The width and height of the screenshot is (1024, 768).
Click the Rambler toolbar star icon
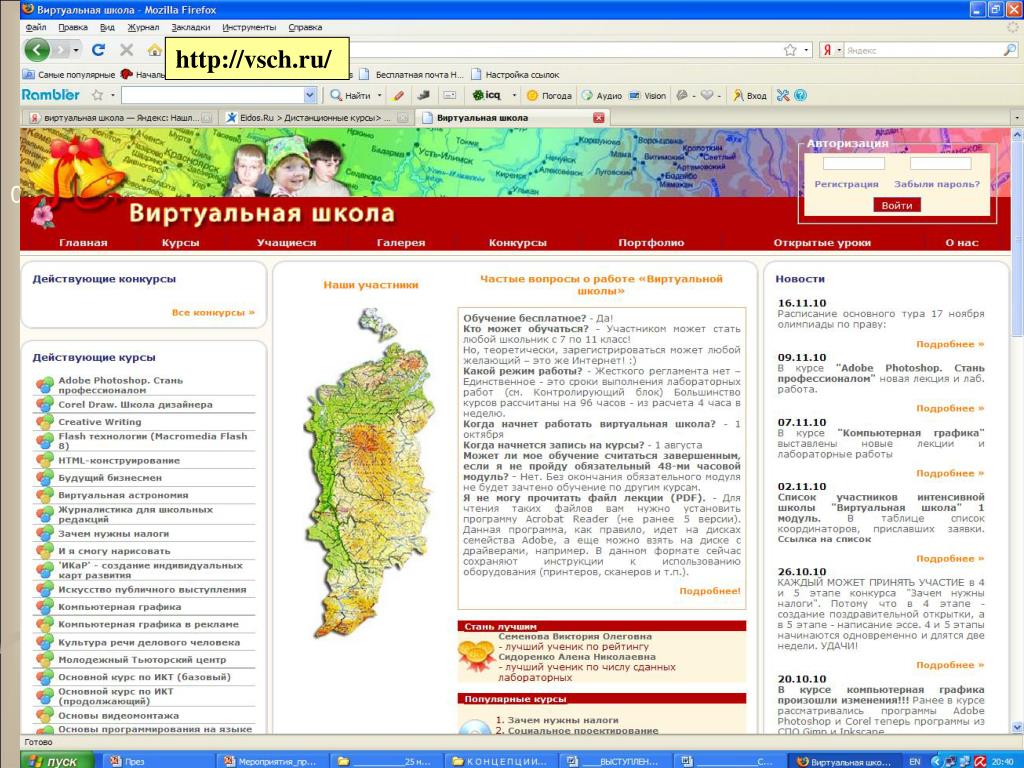click(97, 95)
